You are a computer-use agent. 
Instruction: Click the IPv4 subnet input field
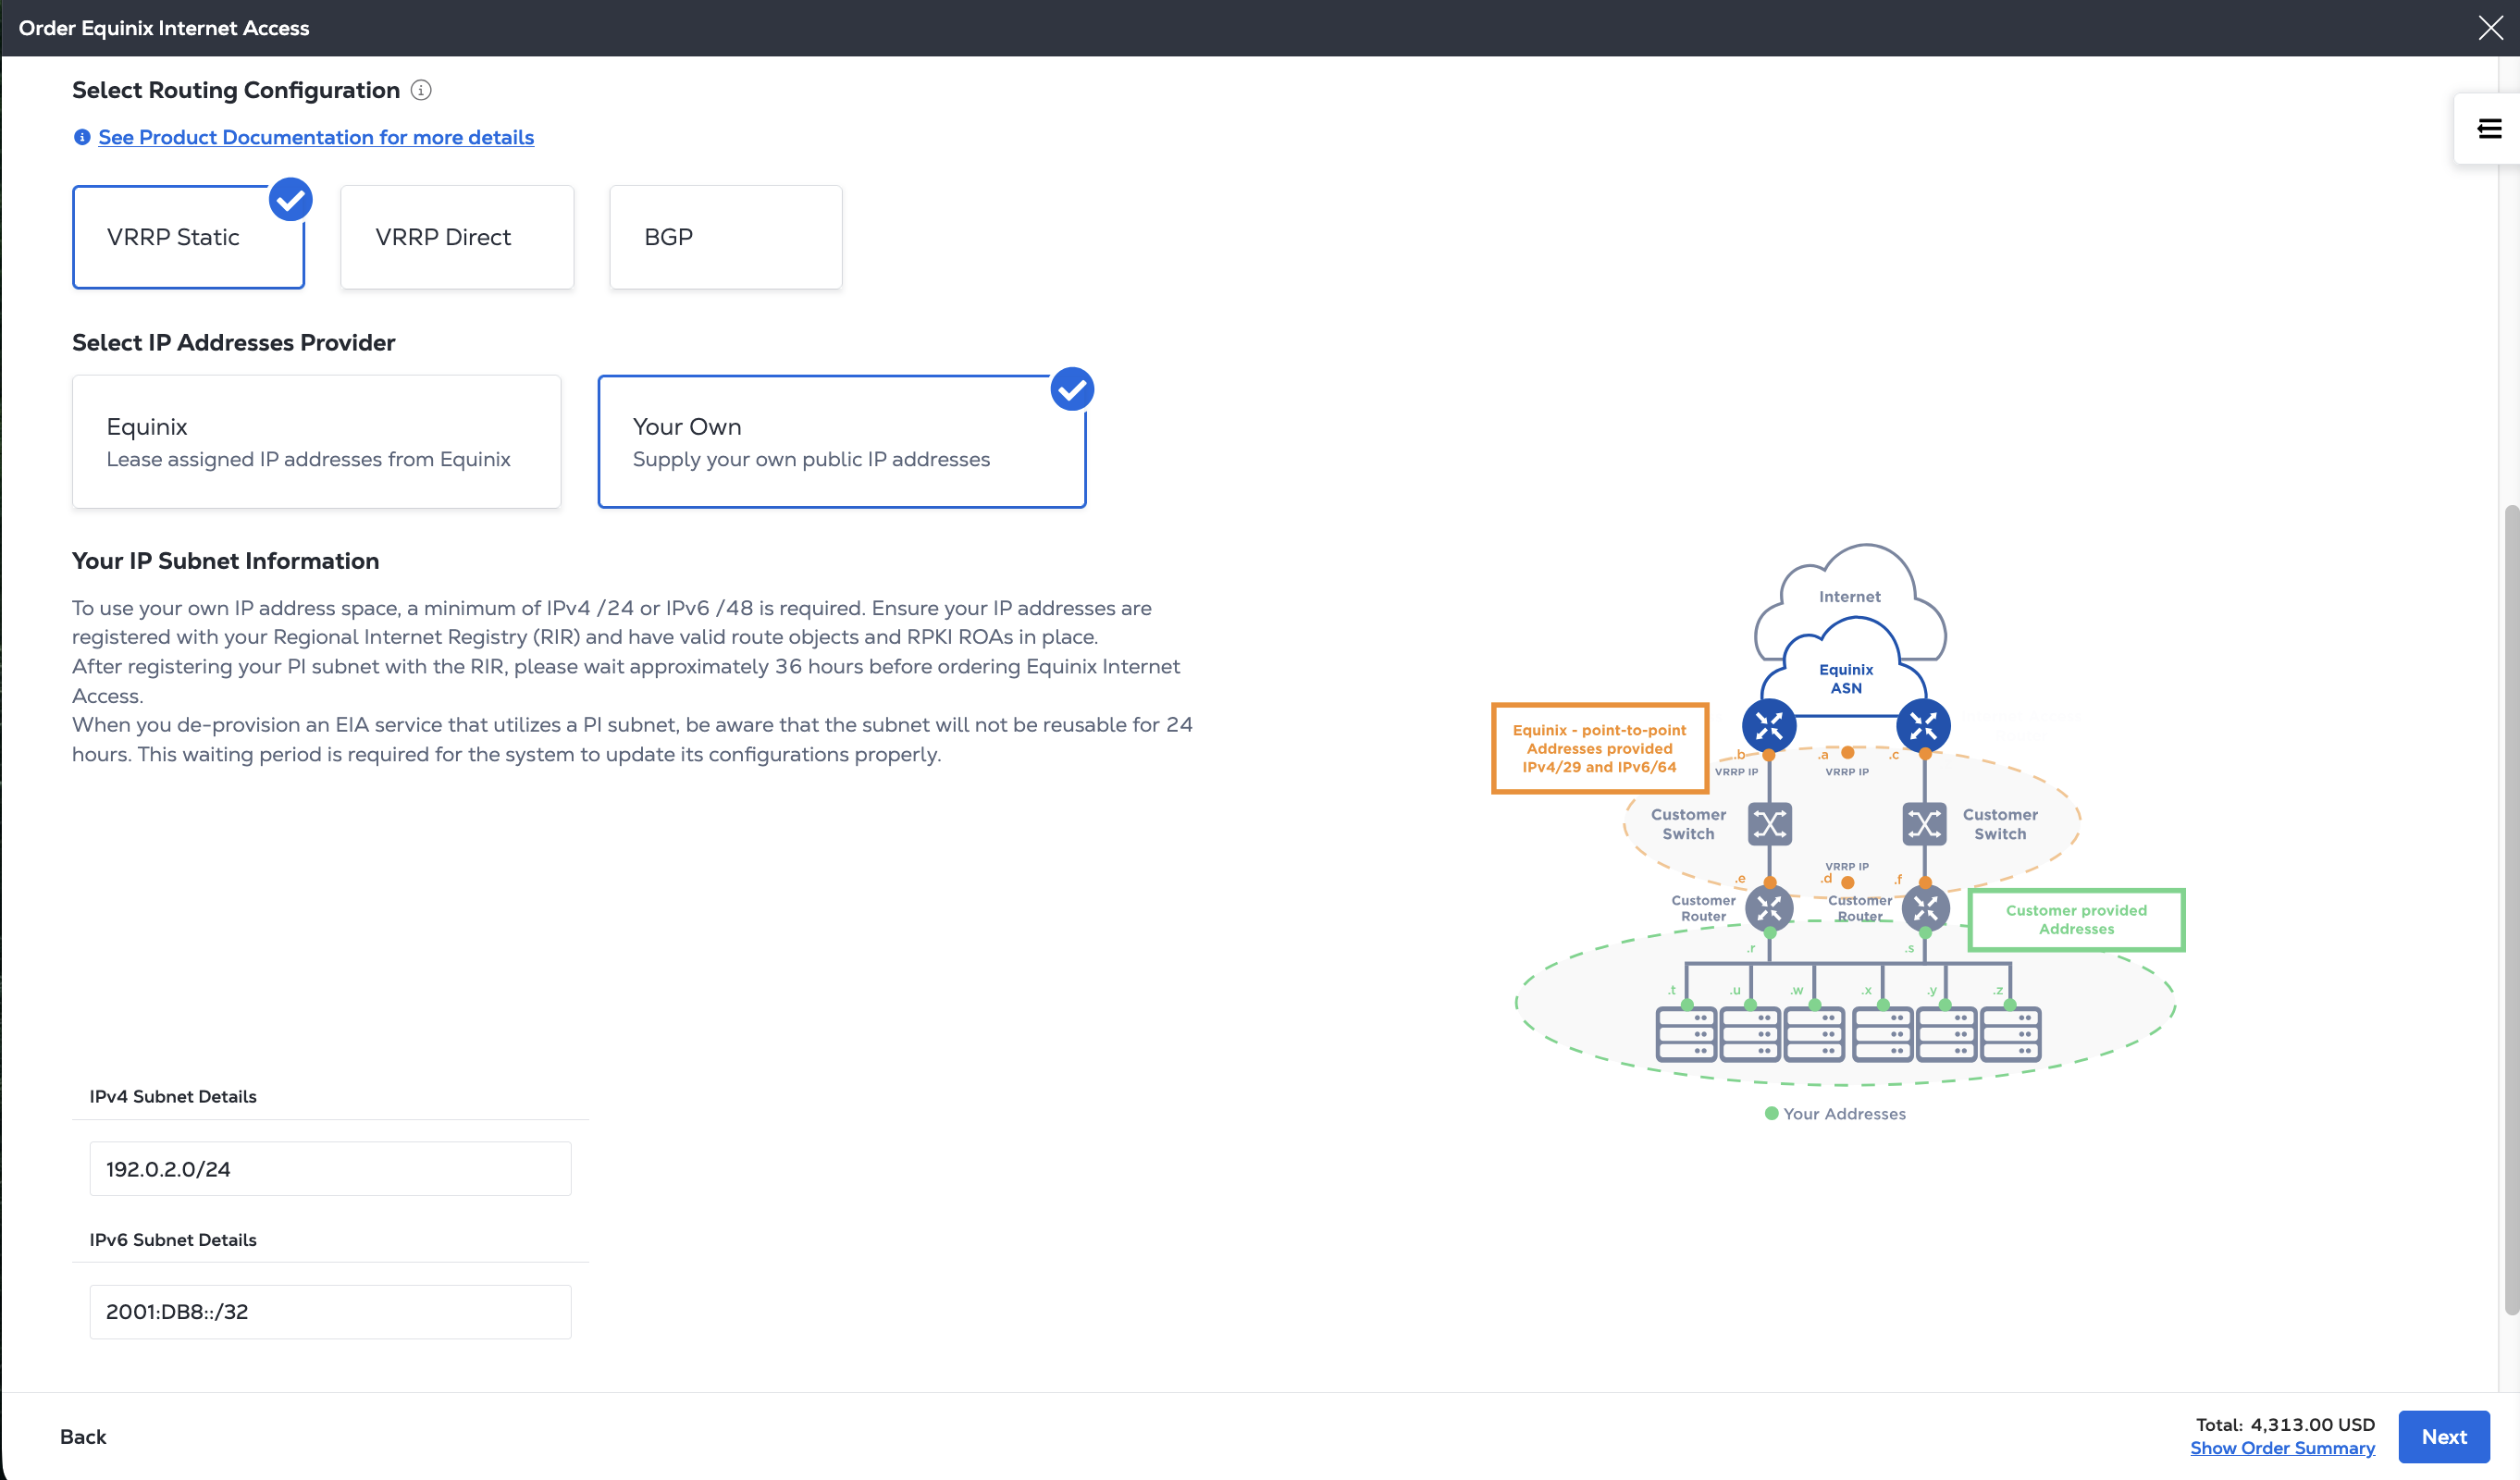pyautogui.click(x=330, y=1168)
